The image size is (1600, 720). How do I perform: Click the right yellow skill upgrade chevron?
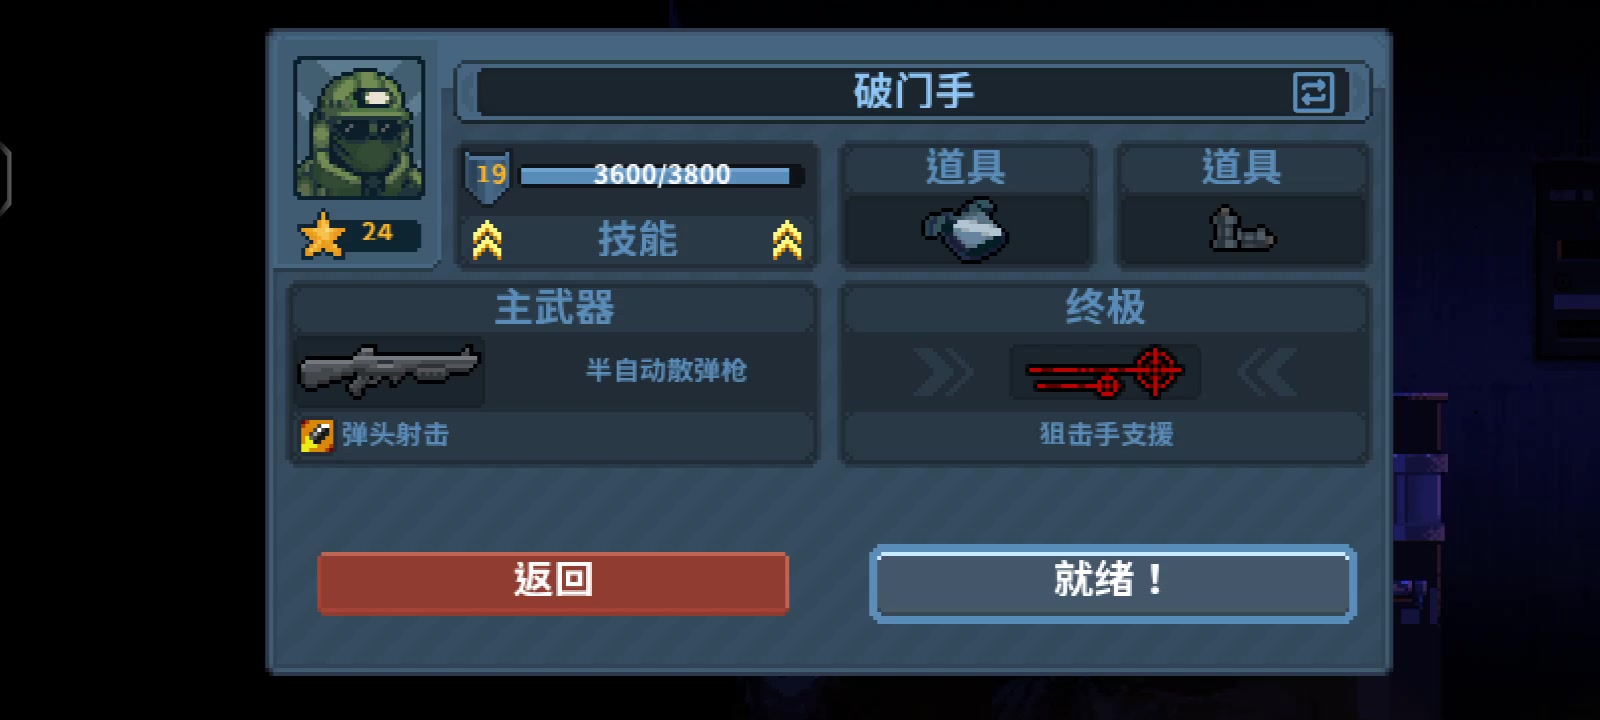click(x=787, y=240)
